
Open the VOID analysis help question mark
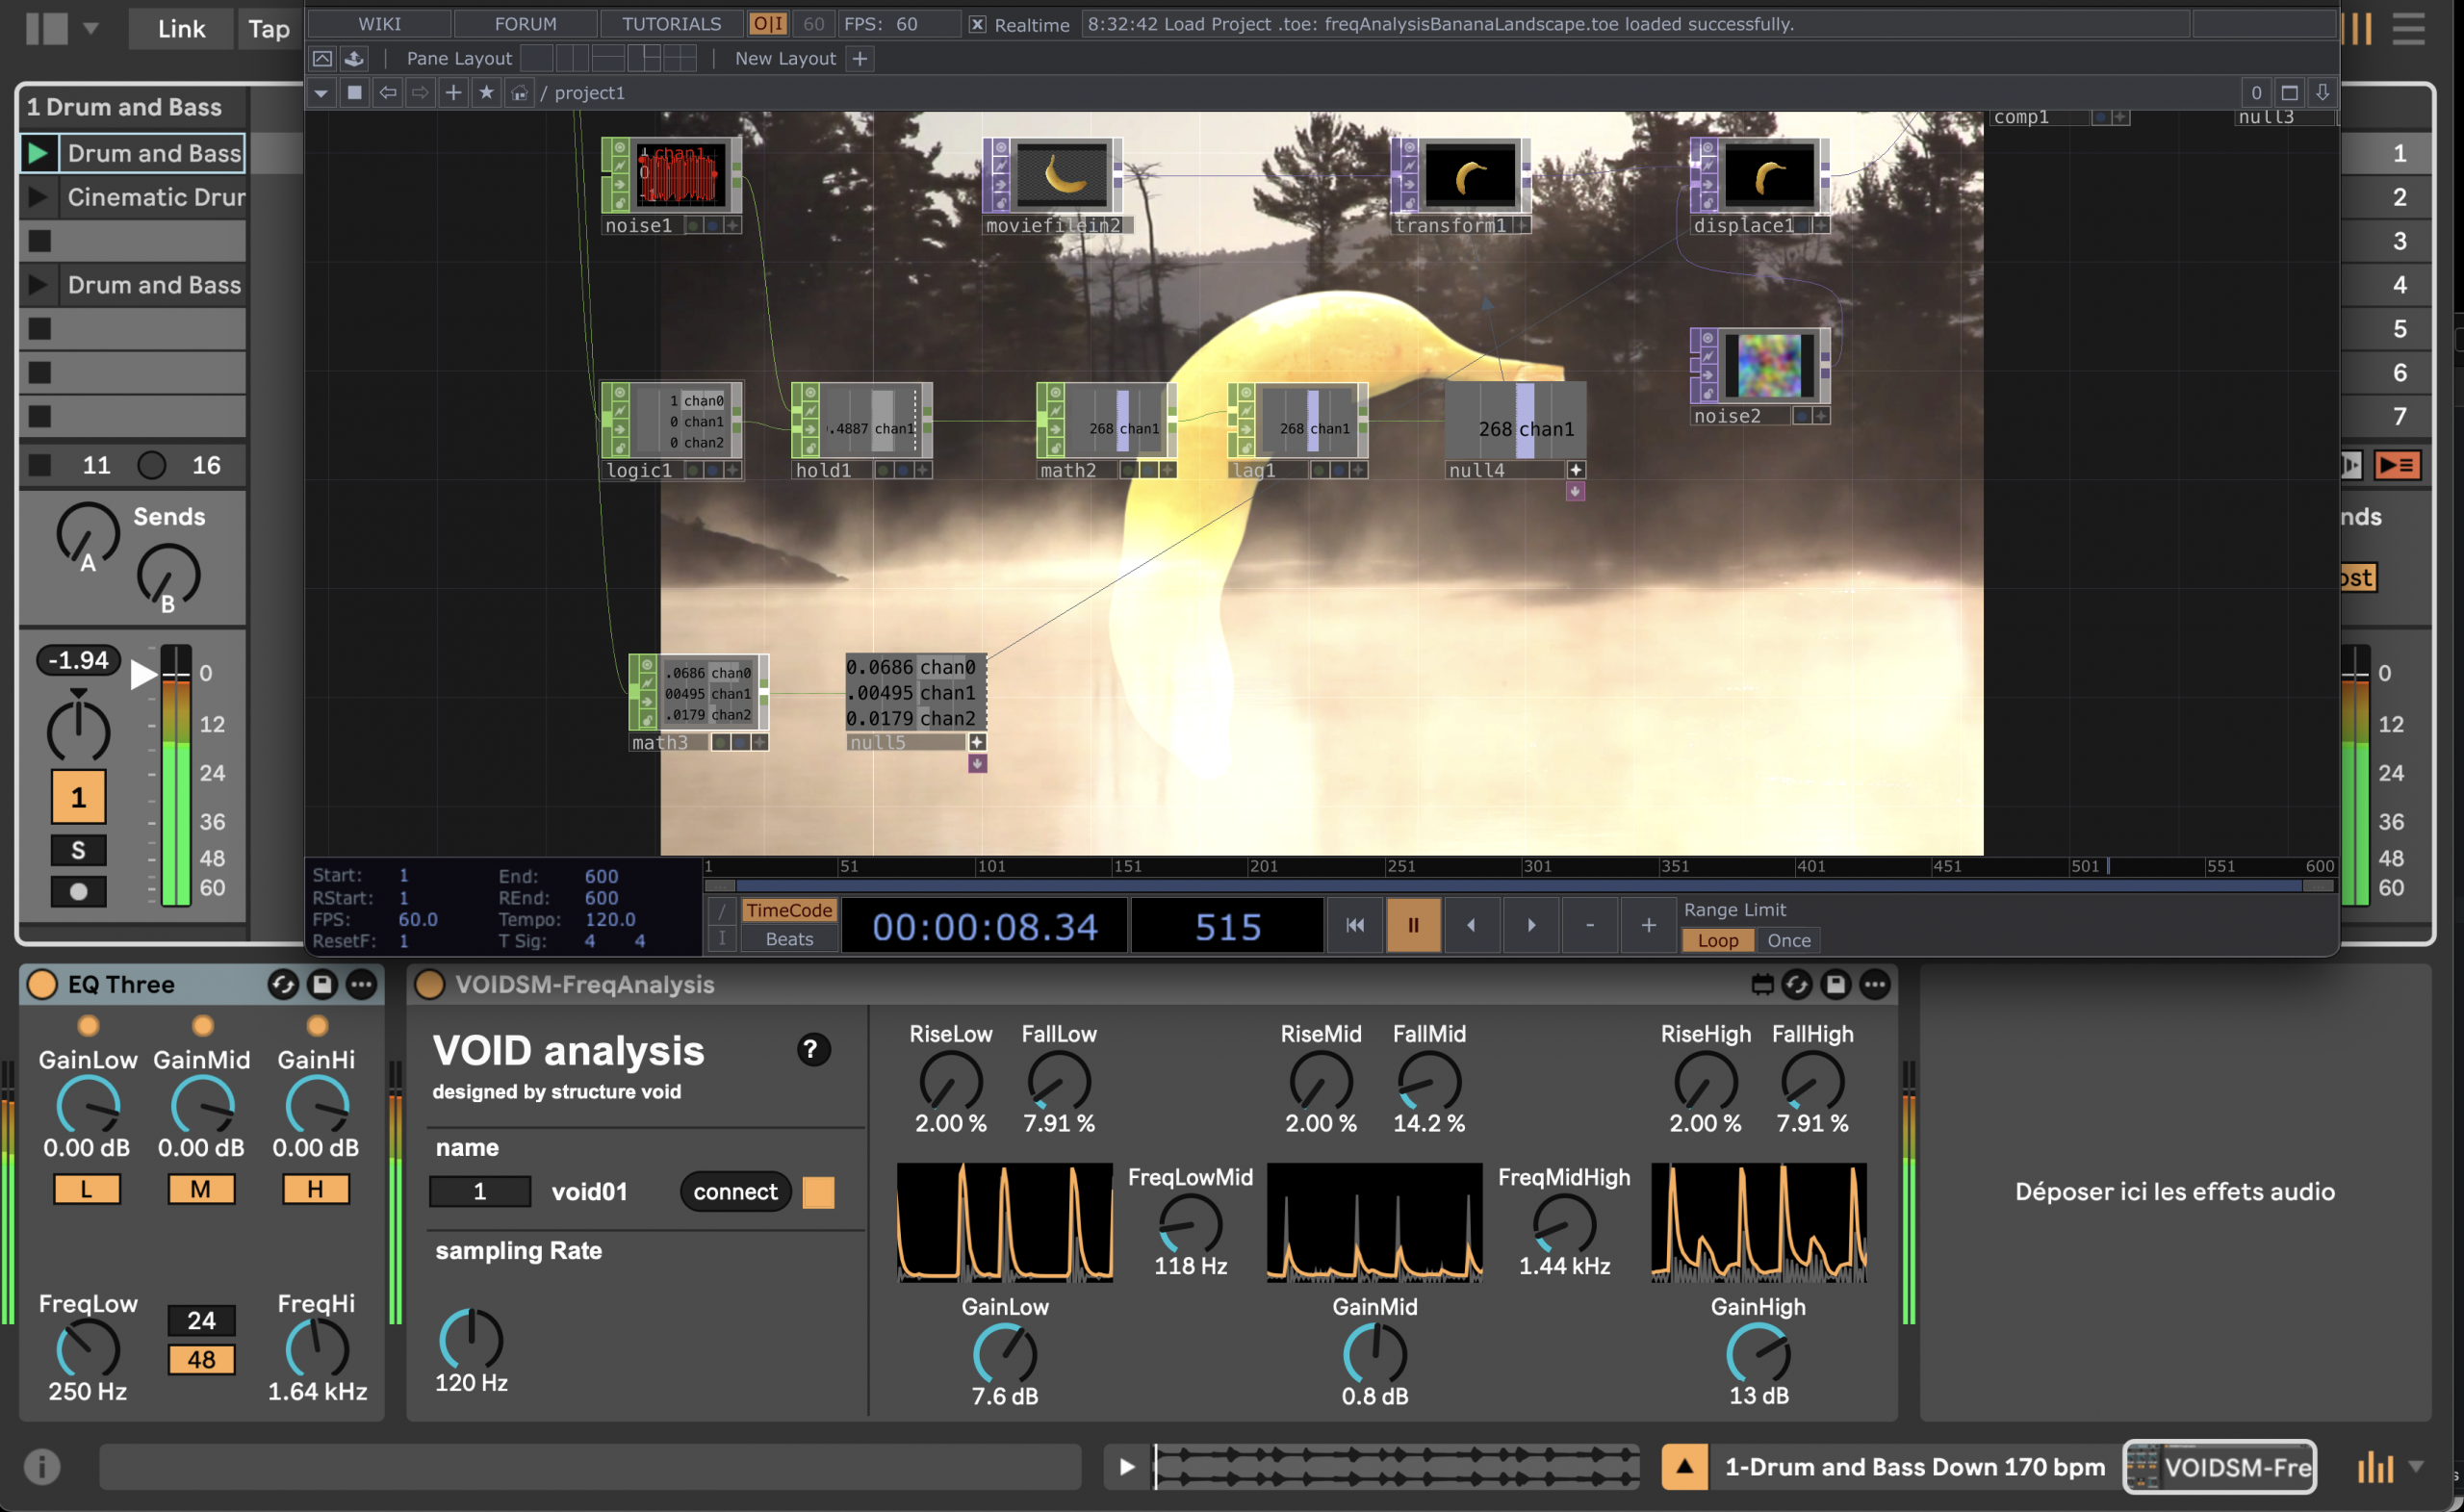(x=813, y=1049)
